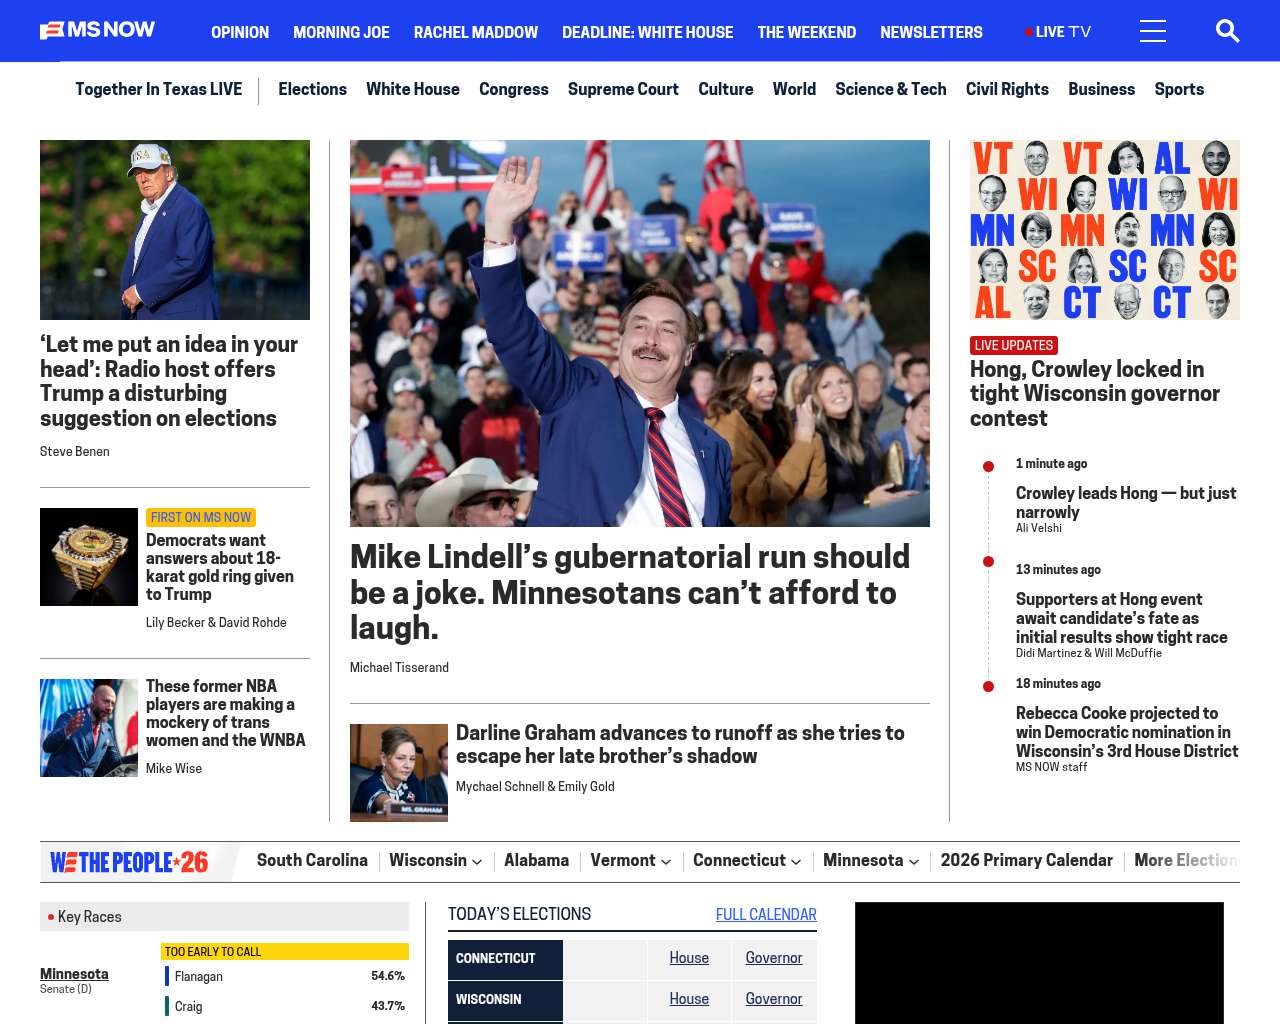Click the Michael Tisserand byline
Viewport: 1280px width, 1024px height.
[x=399, y=668]
